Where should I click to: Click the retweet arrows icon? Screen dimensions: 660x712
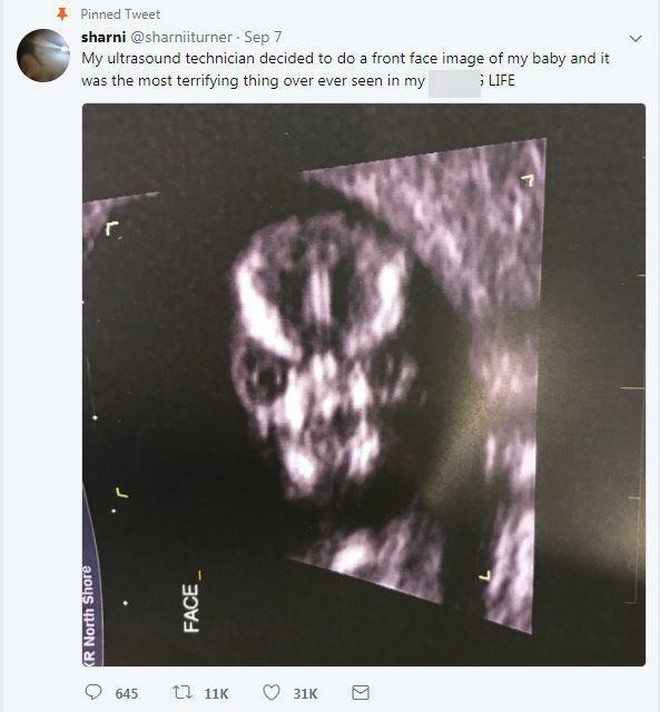click(183, 692)
